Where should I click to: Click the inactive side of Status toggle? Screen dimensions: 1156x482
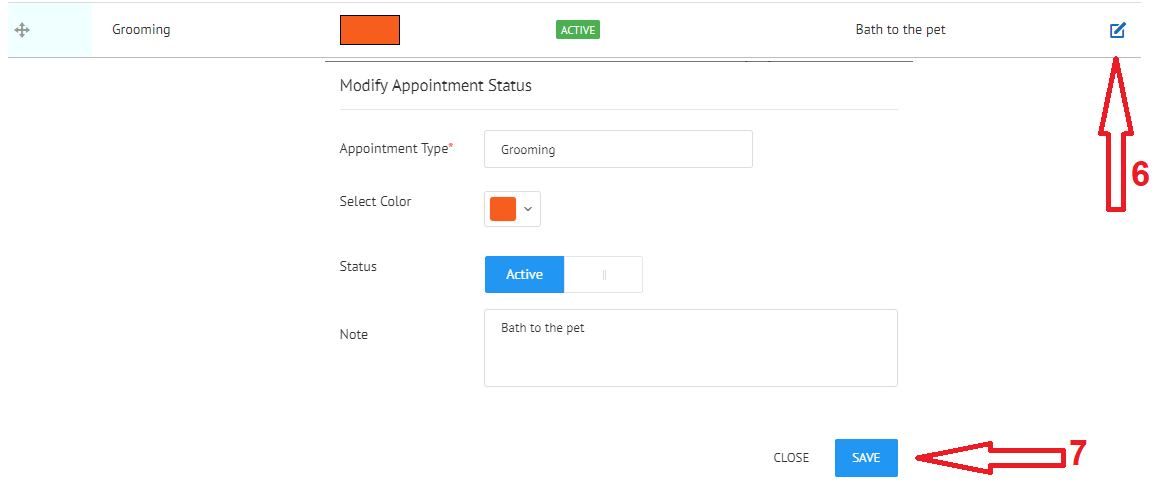[x=603, y=274]
